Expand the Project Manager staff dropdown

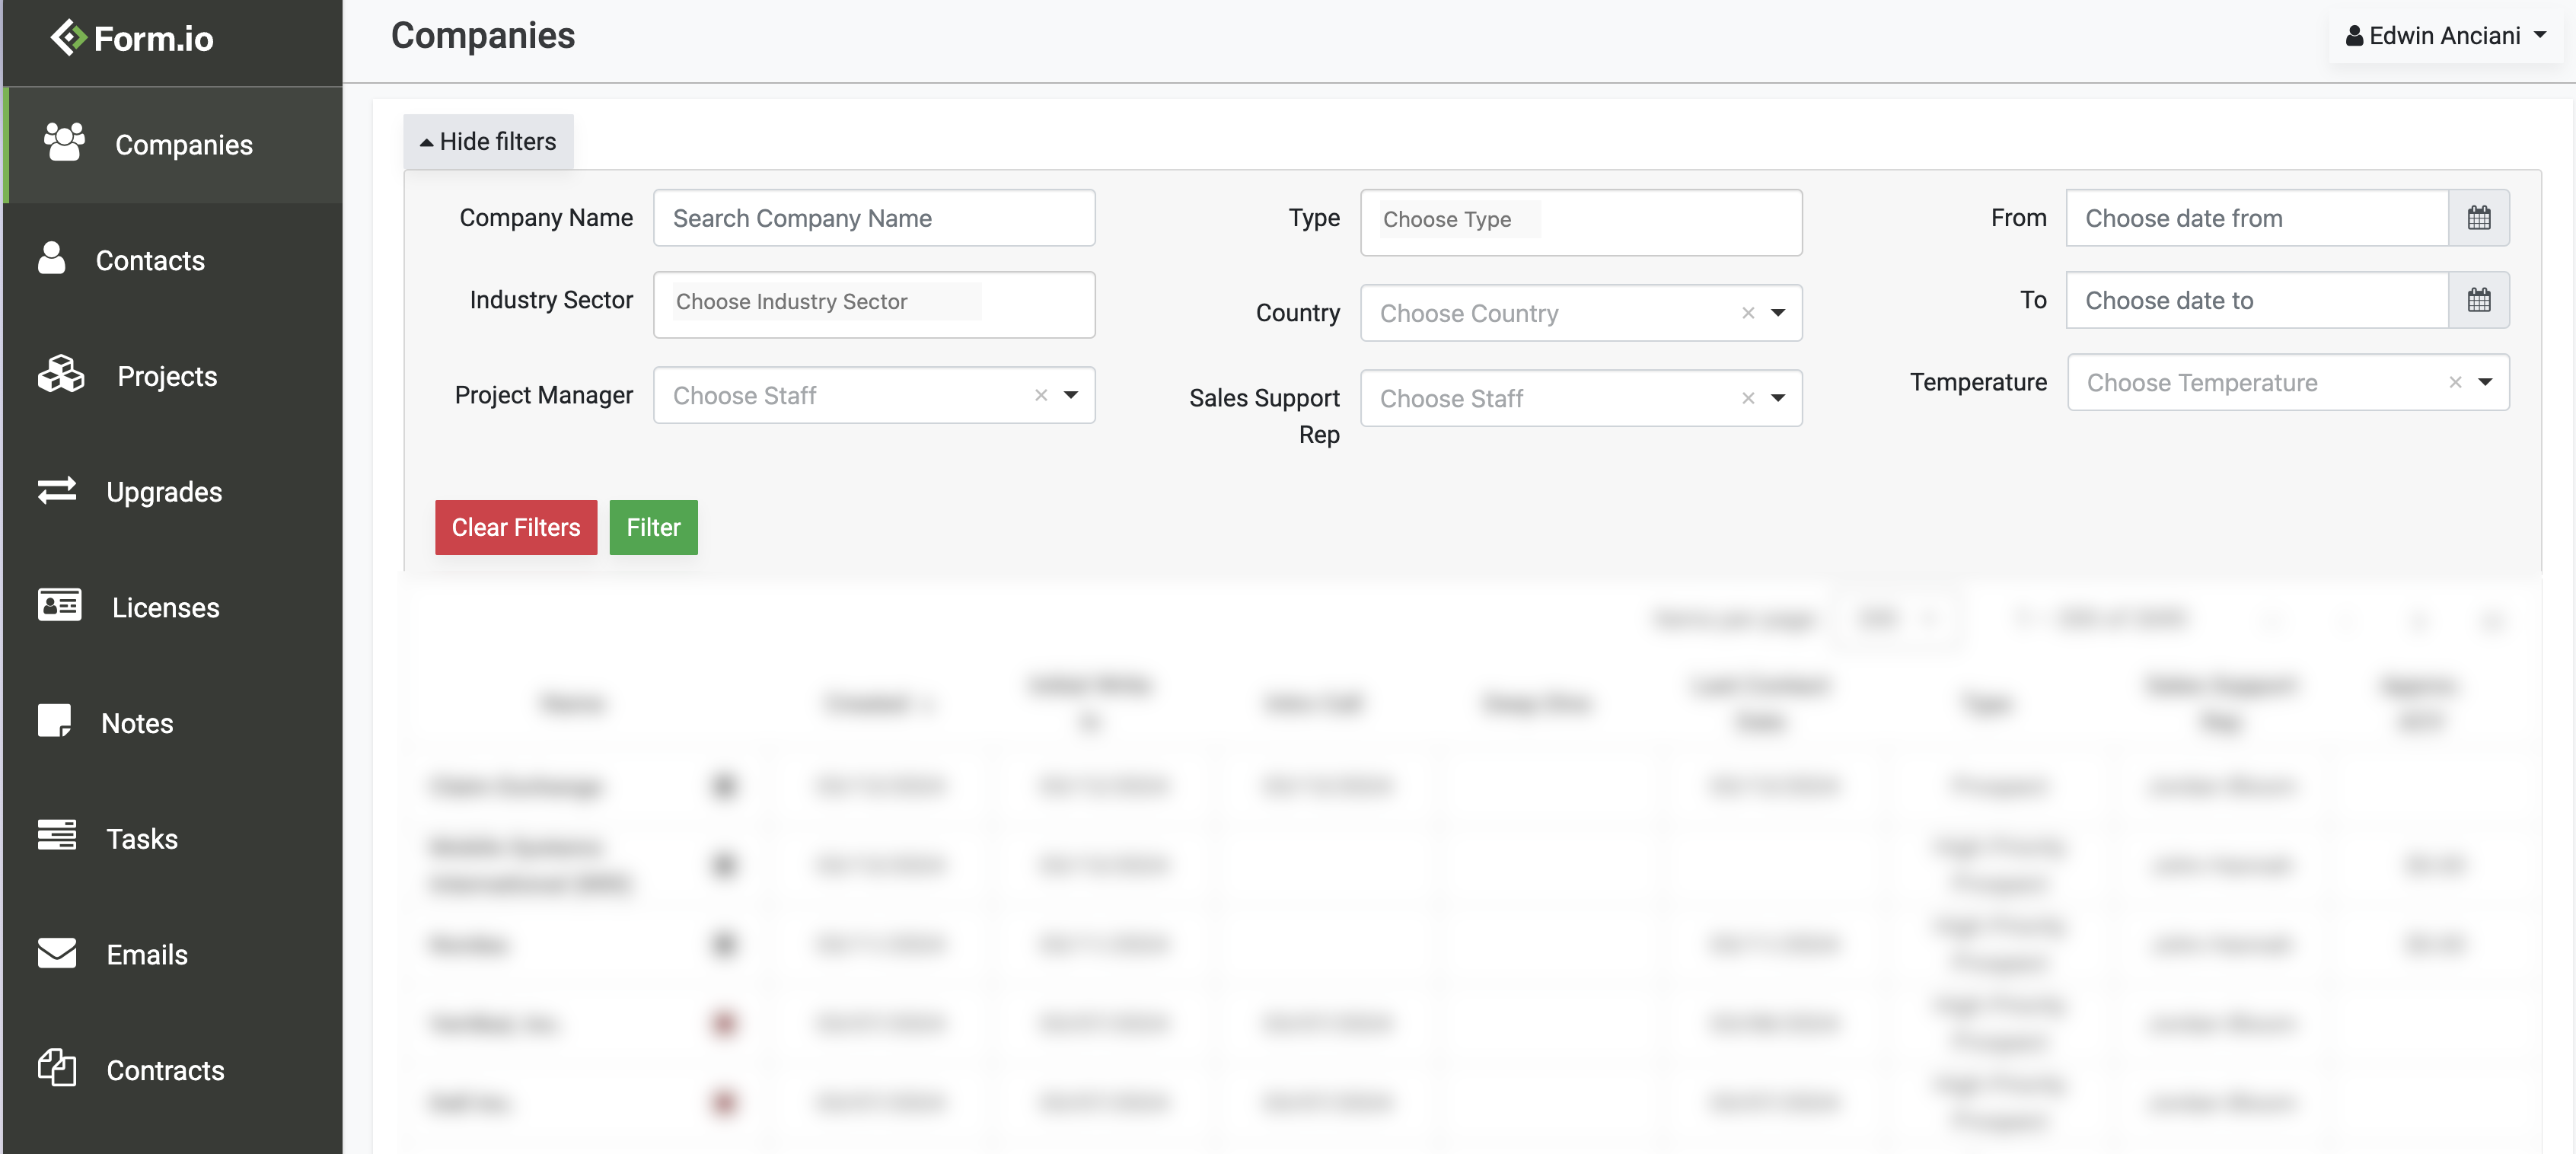[1071, 395]
